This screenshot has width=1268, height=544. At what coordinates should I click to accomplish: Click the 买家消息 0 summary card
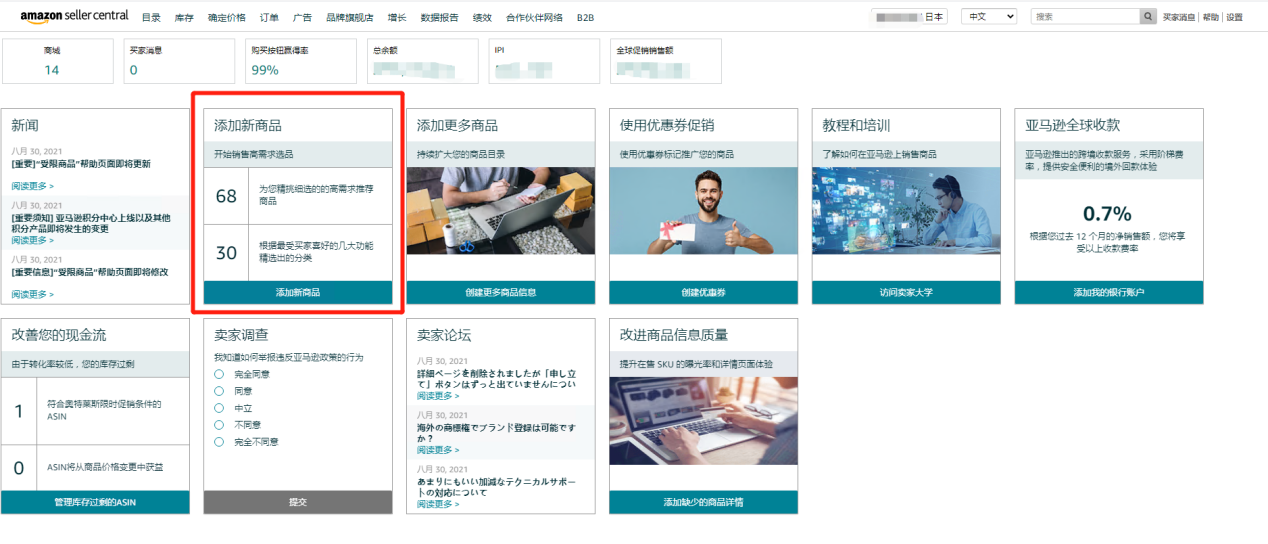tap(179, 61)
